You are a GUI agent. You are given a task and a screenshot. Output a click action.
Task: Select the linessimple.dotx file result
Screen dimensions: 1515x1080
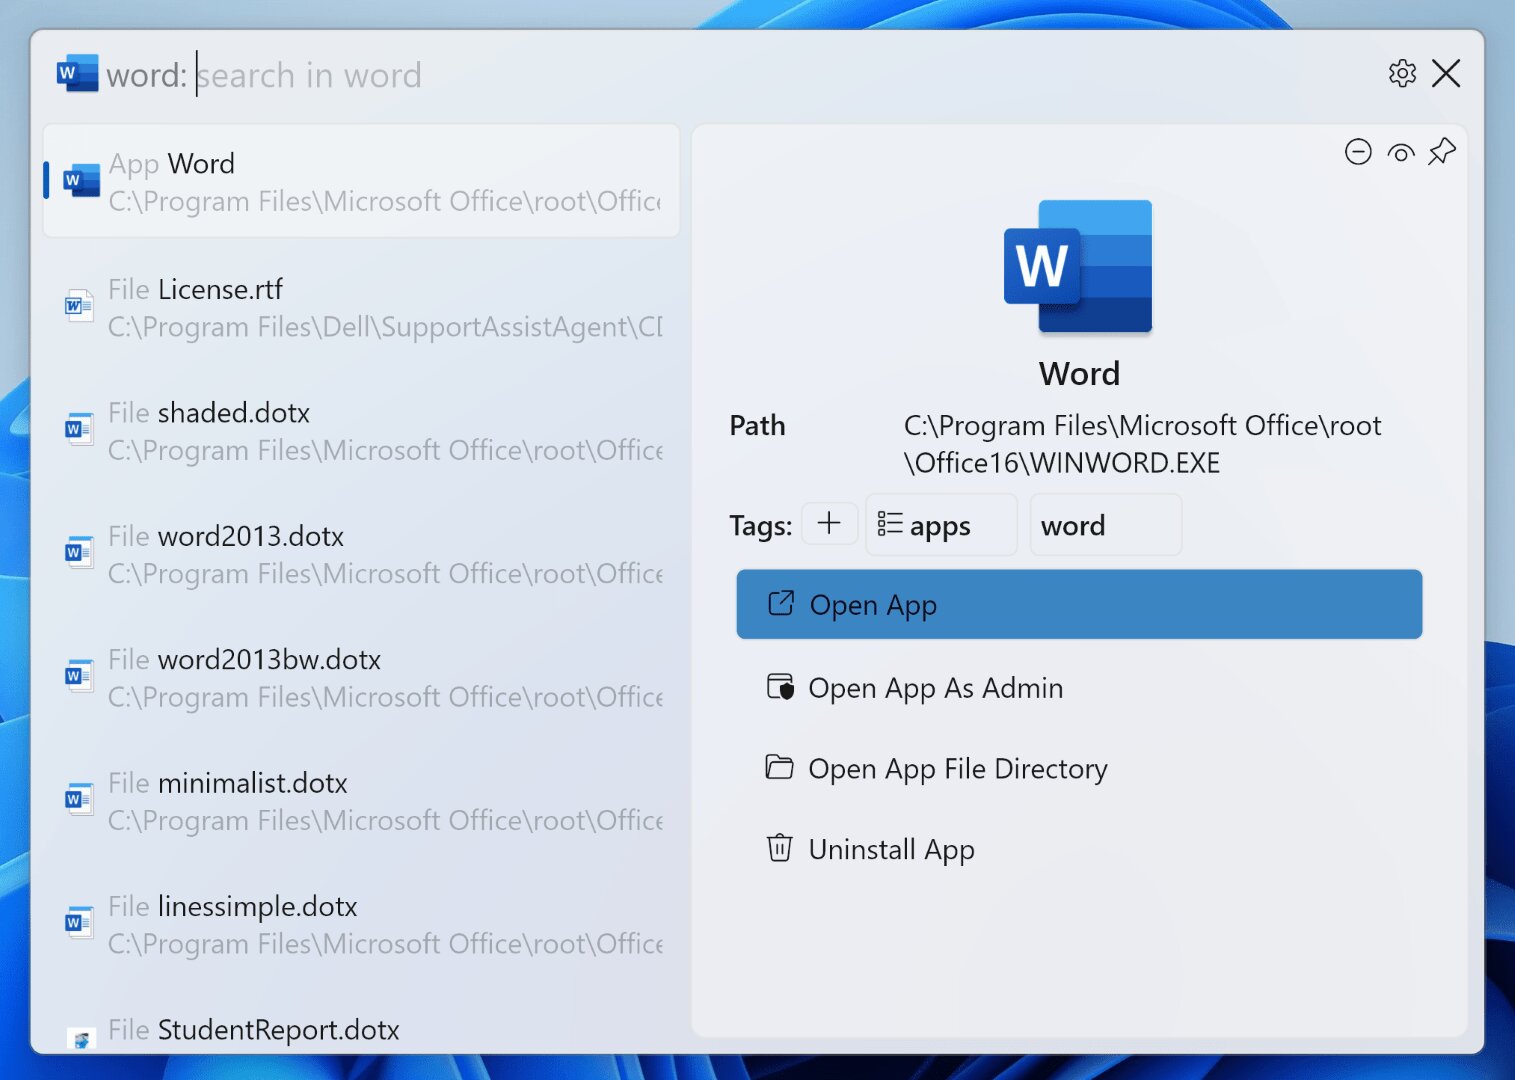click(x=361, y=924)
